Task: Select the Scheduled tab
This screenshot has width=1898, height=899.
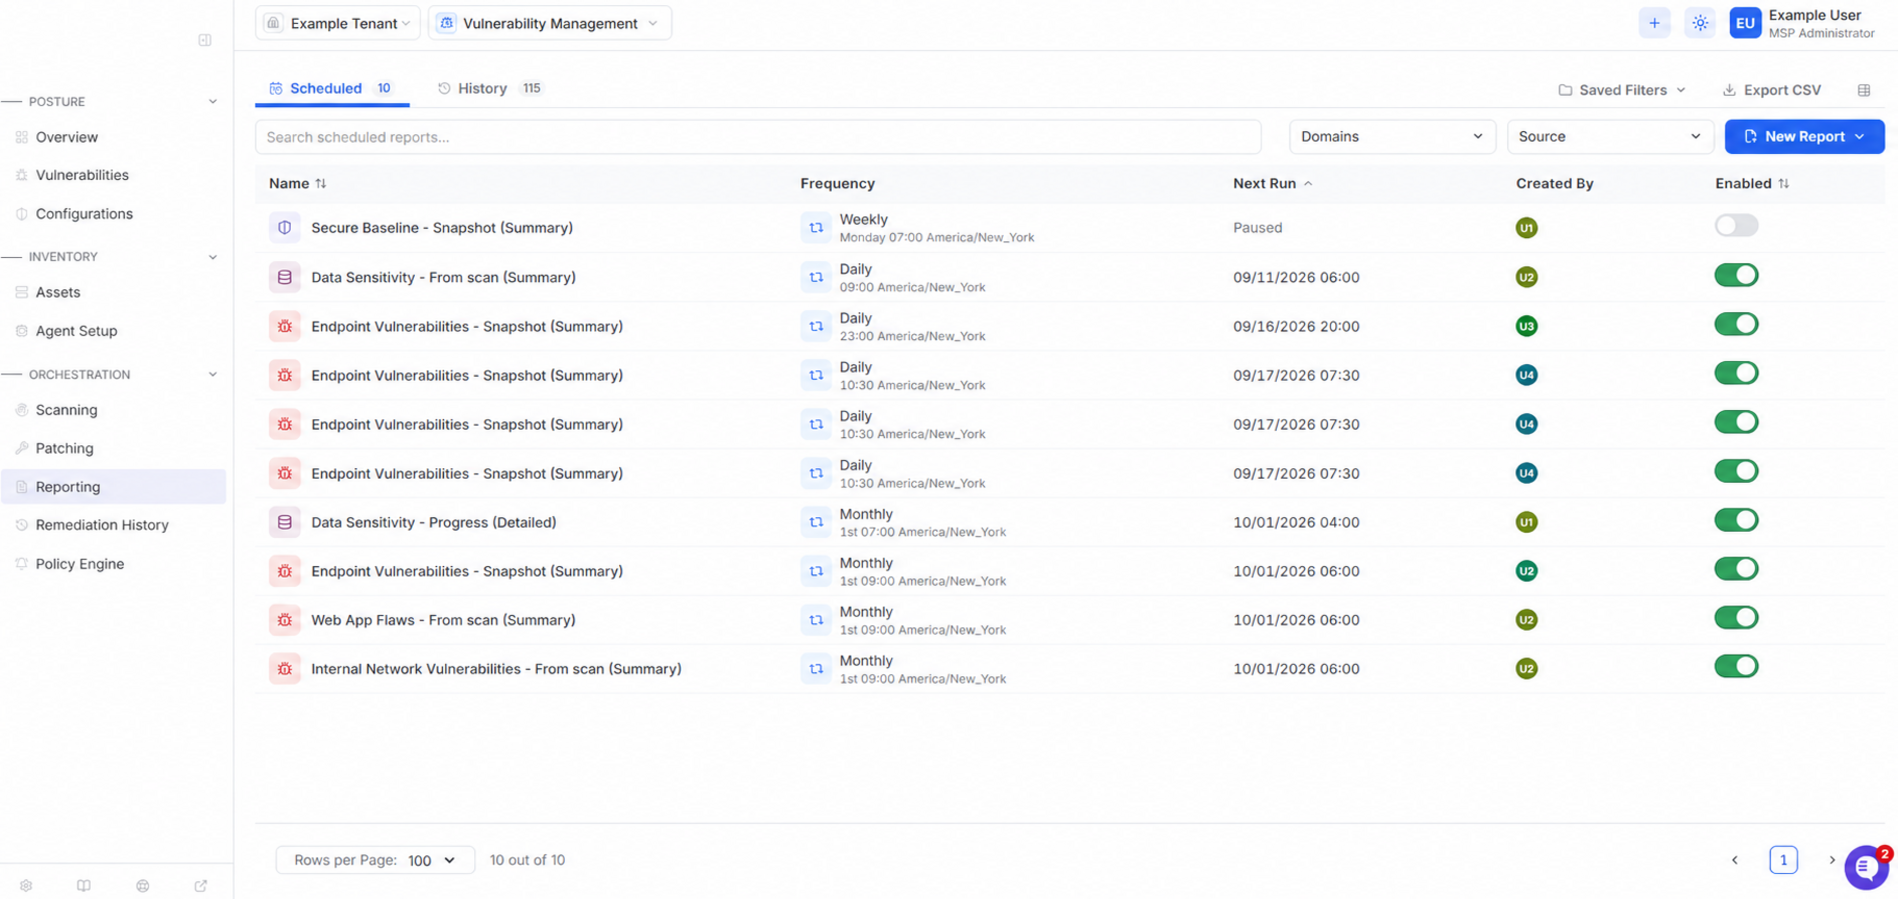Action: click(331, 89)
